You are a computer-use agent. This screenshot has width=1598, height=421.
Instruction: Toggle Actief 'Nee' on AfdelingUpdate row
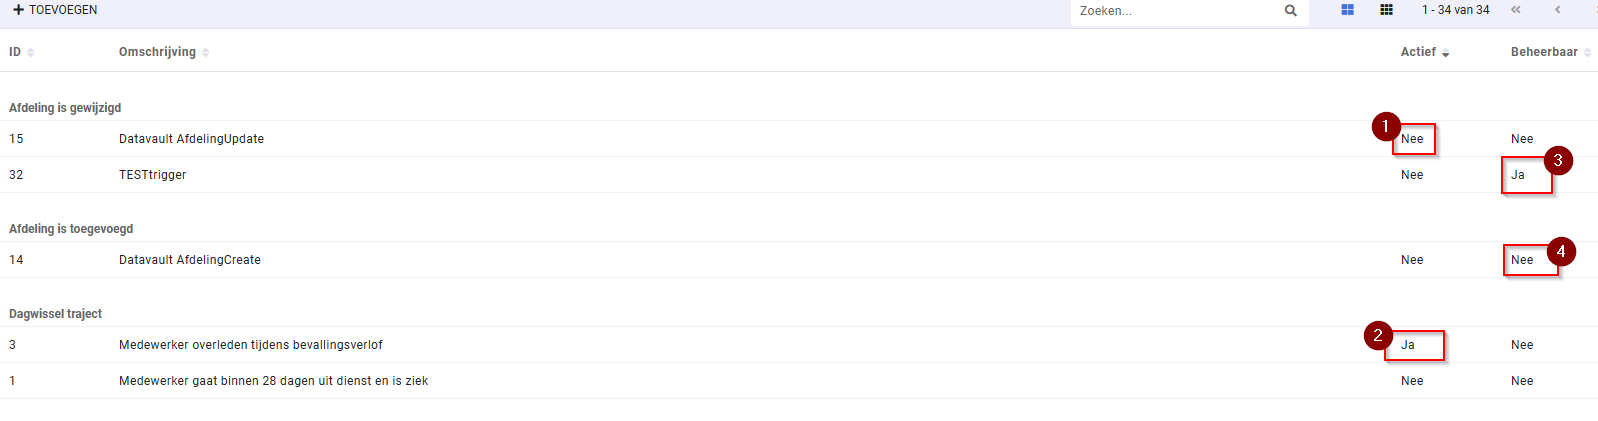(x=1412, y=139)
